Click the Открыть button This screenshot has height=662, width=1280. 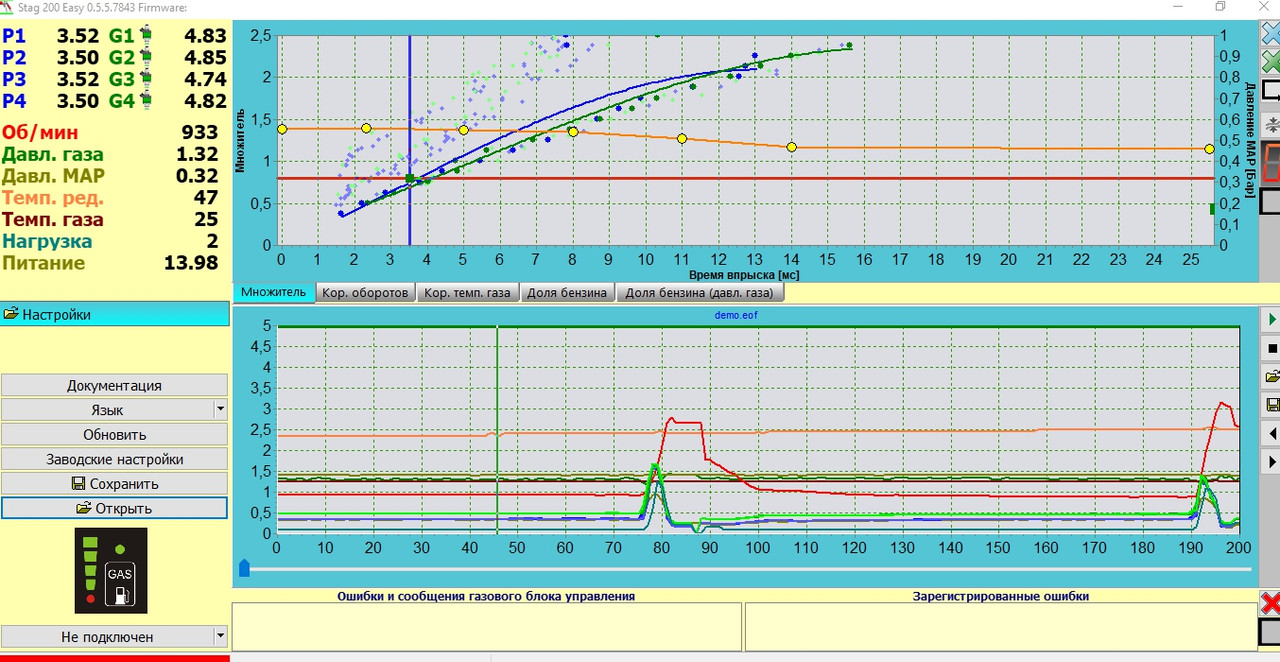pos(114,508)
